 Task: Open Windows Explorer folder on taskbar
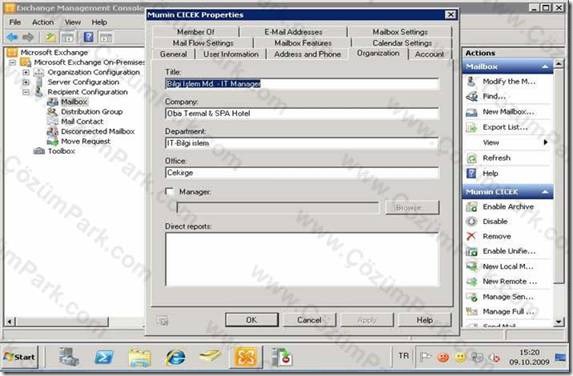140,358
